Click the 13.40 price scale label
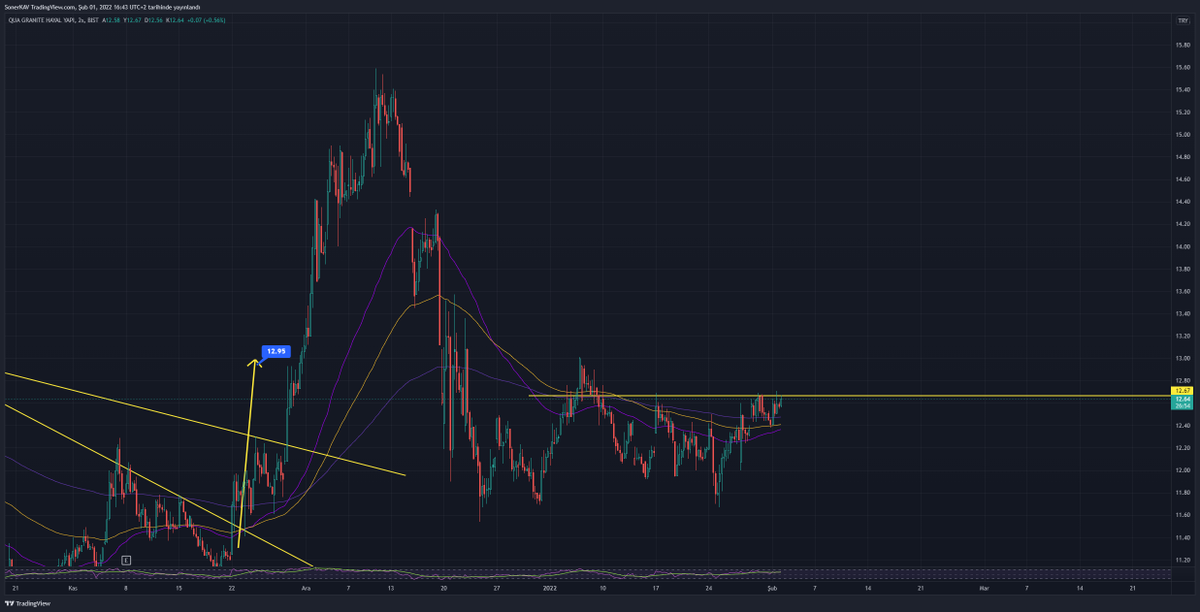 tap(1182, 314)
